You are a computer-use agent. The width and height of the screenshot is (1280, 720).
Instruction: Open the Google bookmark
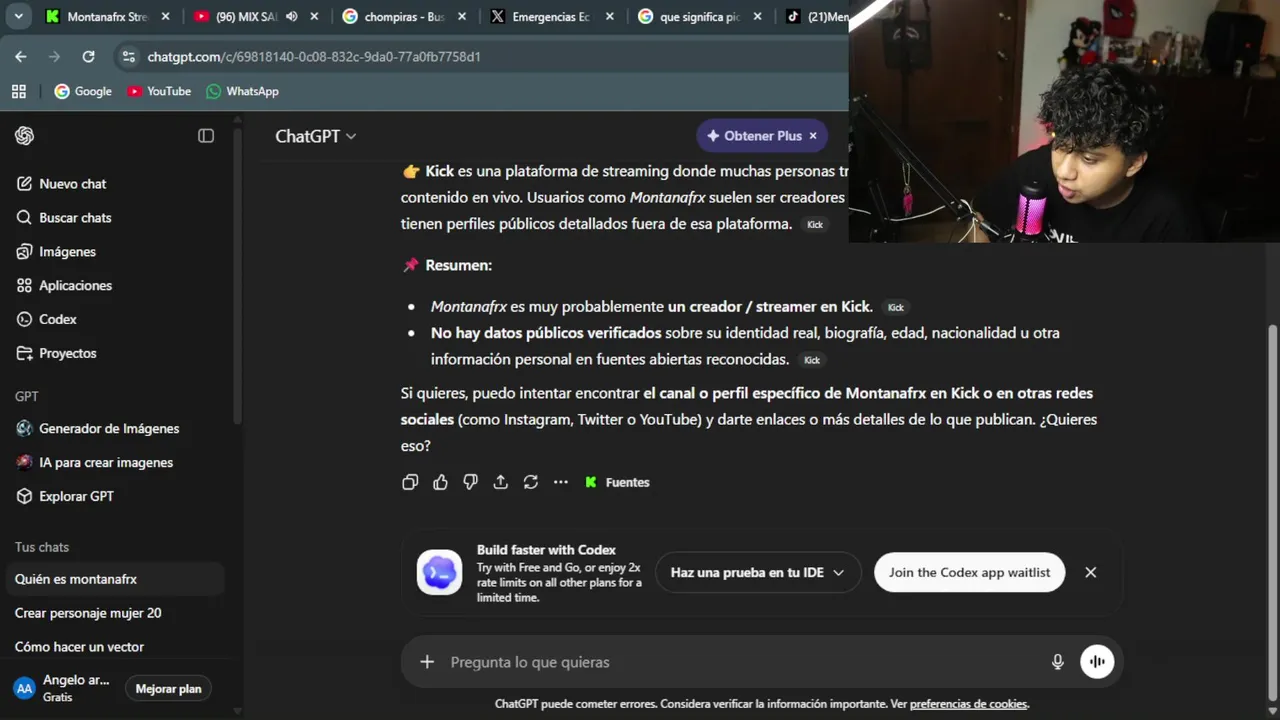coord(83,91)
